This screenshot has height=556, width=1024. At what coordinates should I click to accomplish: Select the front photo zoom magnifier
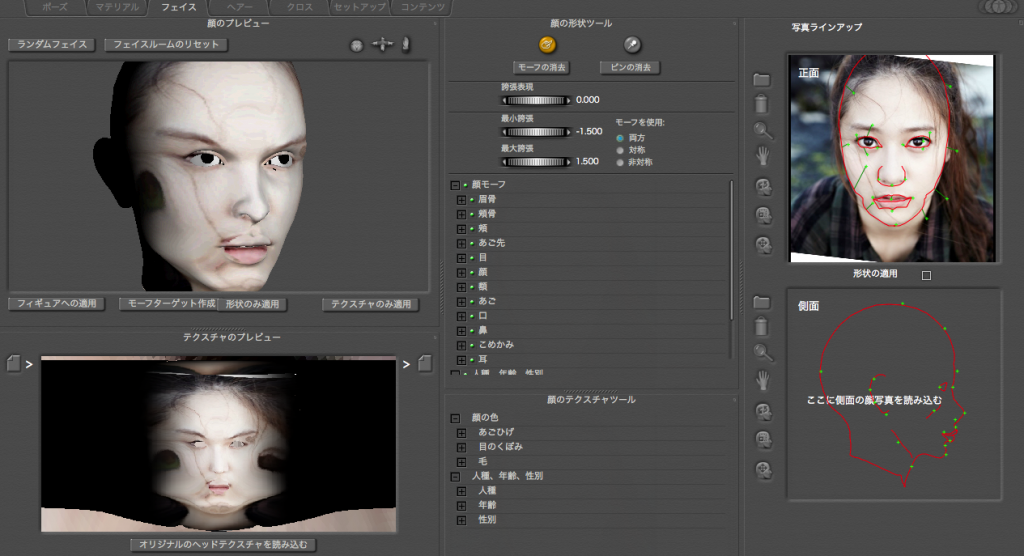pyautogui.click(x=763, y=130)
